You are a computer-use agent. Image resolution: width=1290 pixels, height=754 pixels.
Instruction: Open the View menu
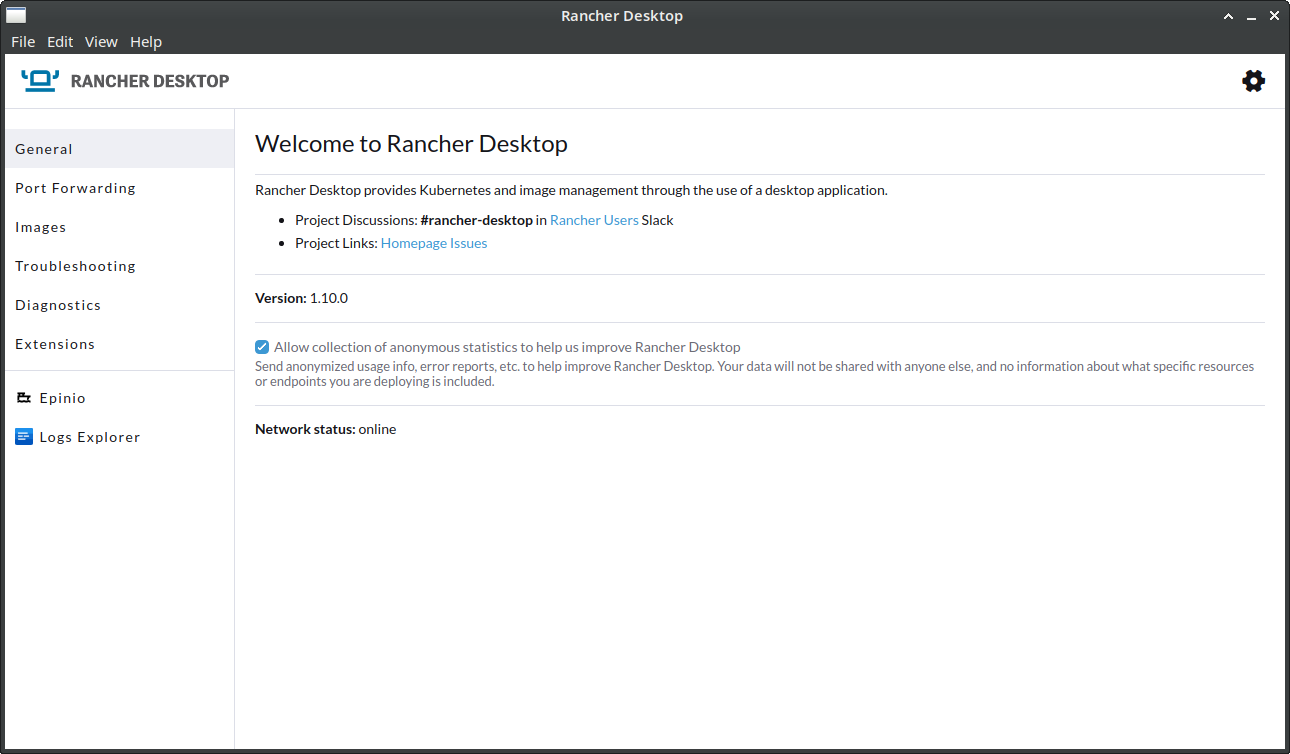[101, 41]
